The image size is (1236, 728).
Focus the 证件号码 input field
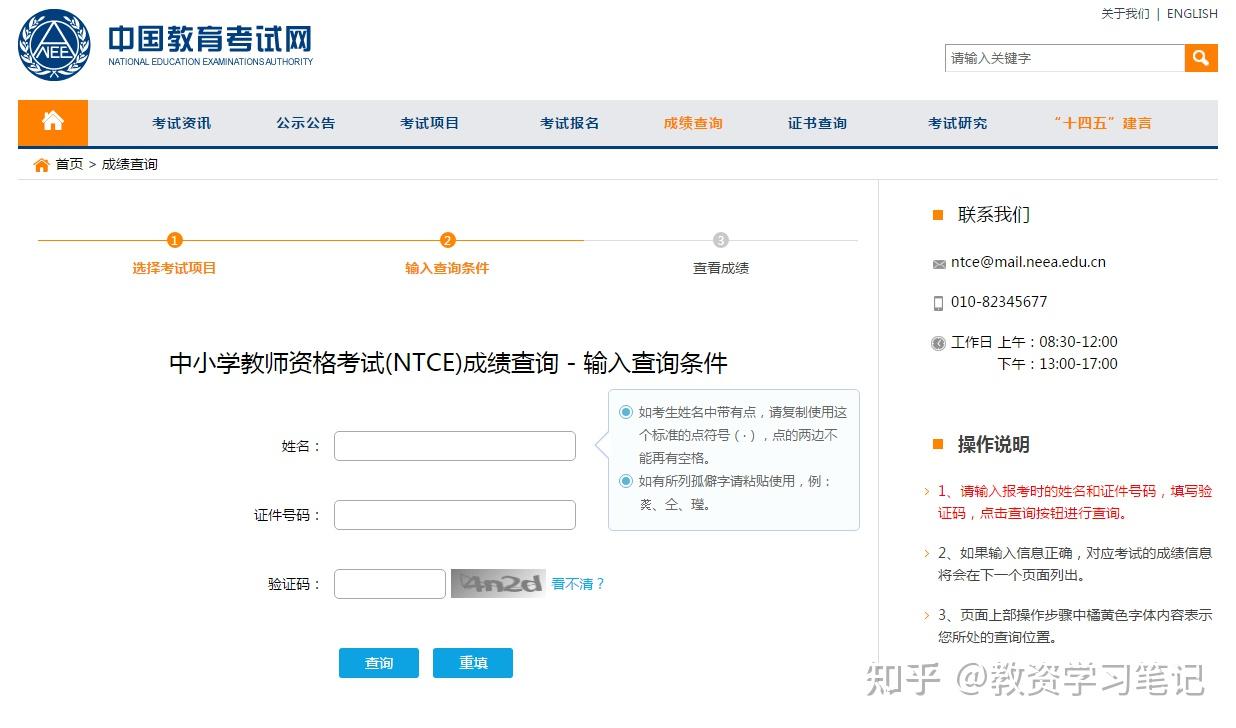pos(455,515)
